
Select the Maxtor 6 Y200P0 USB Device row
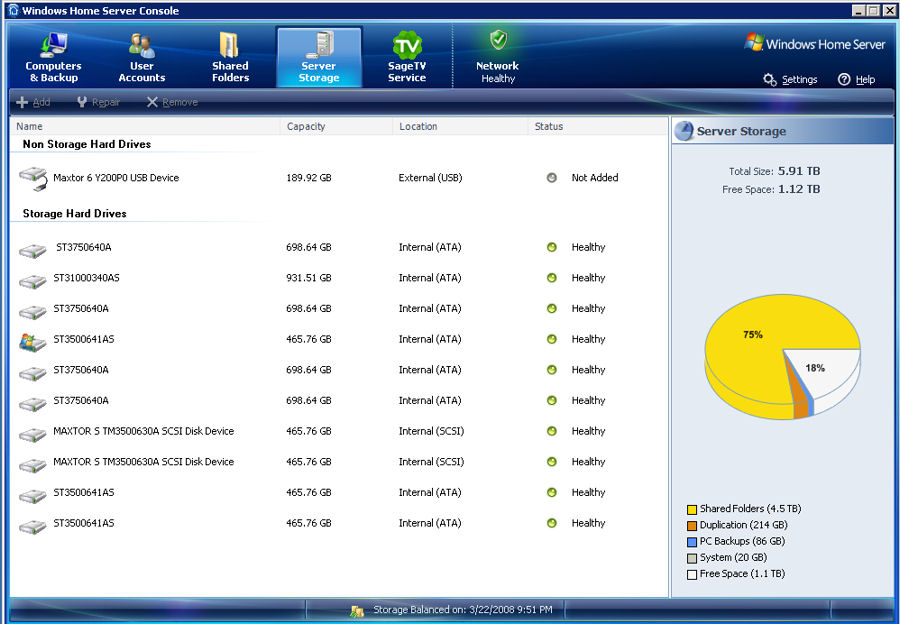pos(339,178)
